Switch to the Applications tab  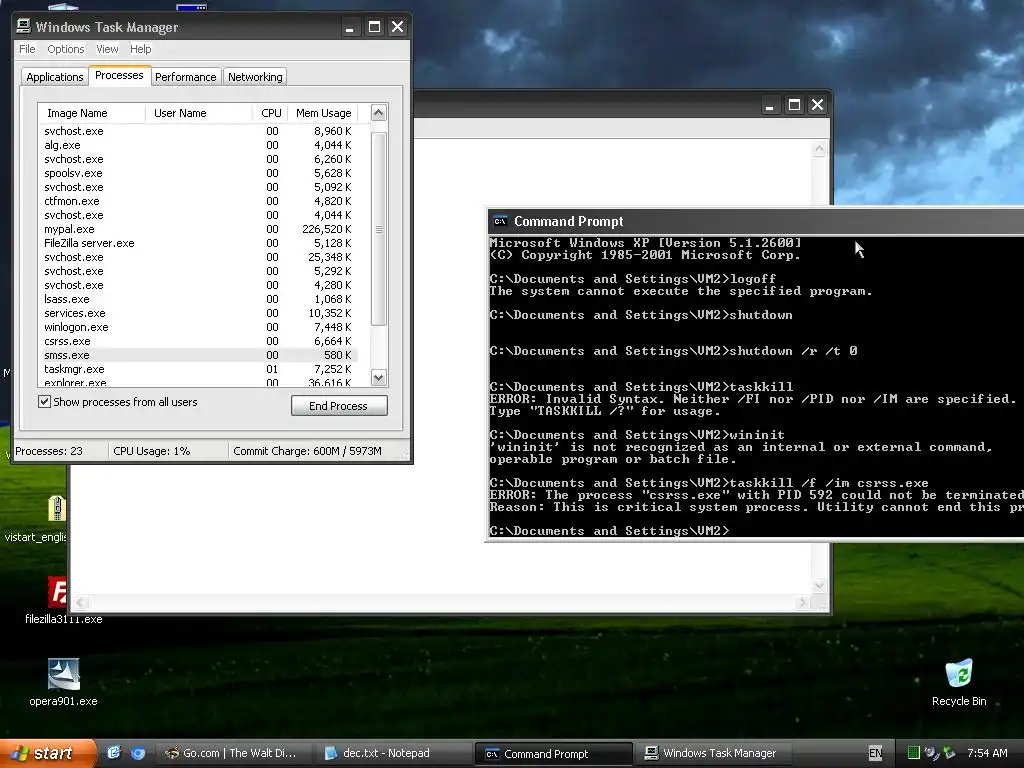pos(55,77)
